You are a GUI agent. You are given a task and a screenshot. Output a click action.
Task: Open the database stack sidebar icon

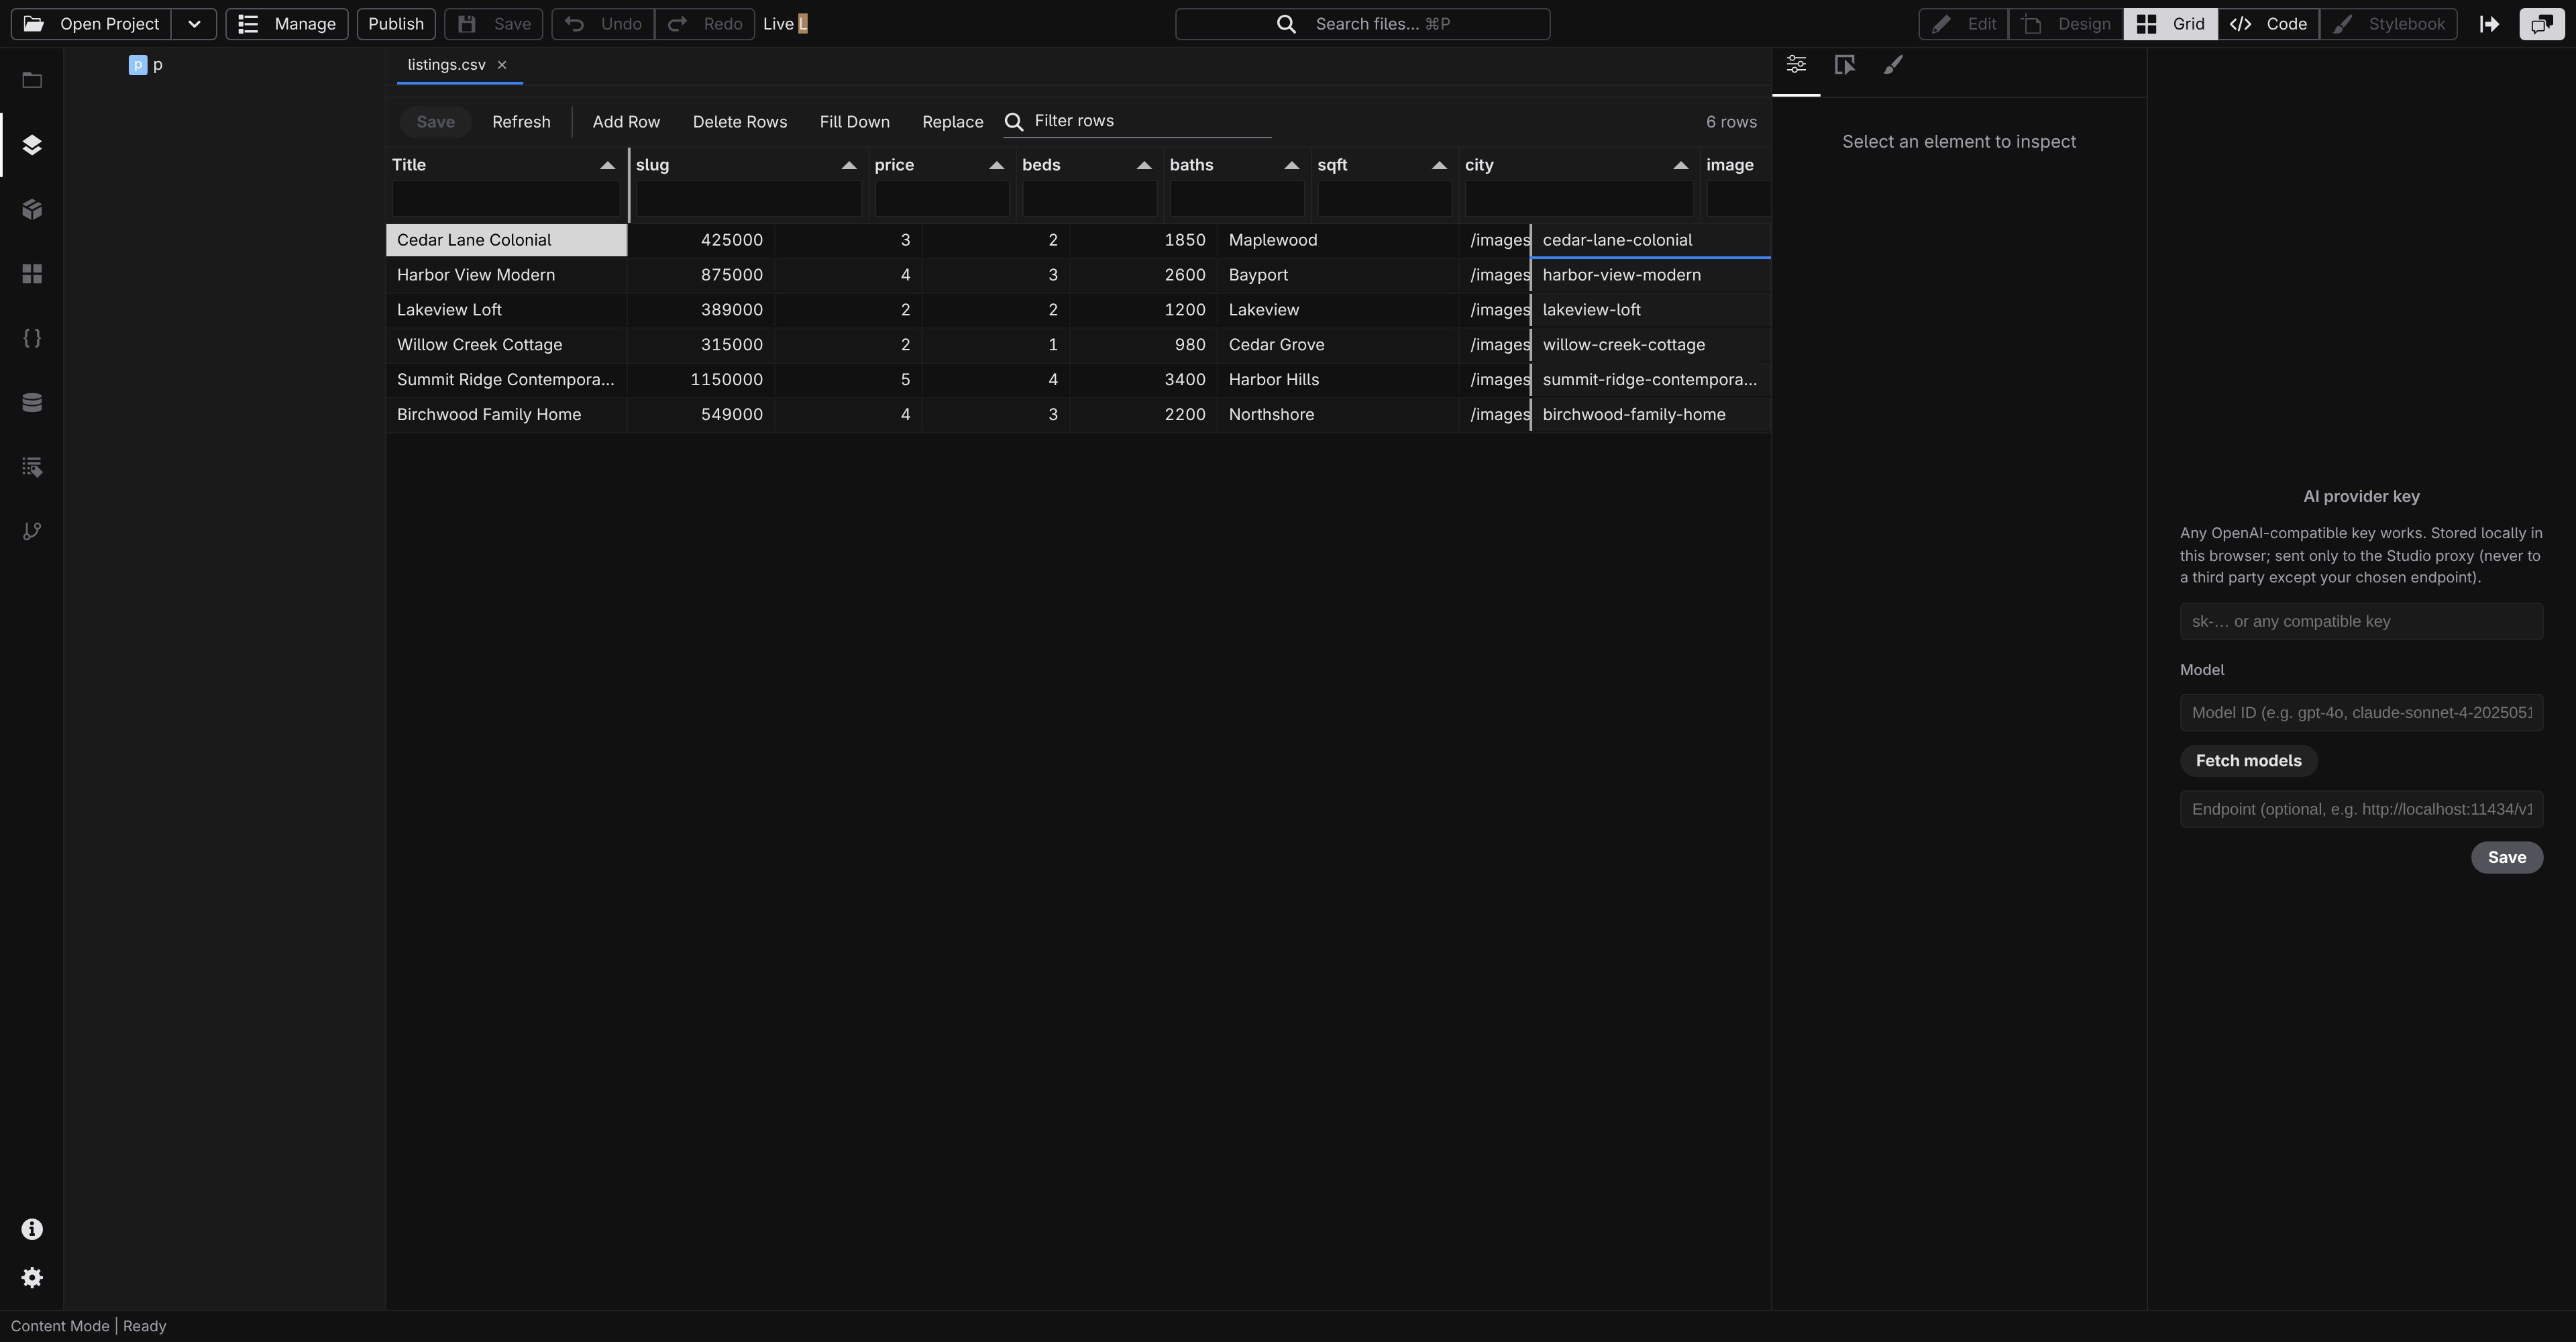pyautogui.click(x=32, y=402)
